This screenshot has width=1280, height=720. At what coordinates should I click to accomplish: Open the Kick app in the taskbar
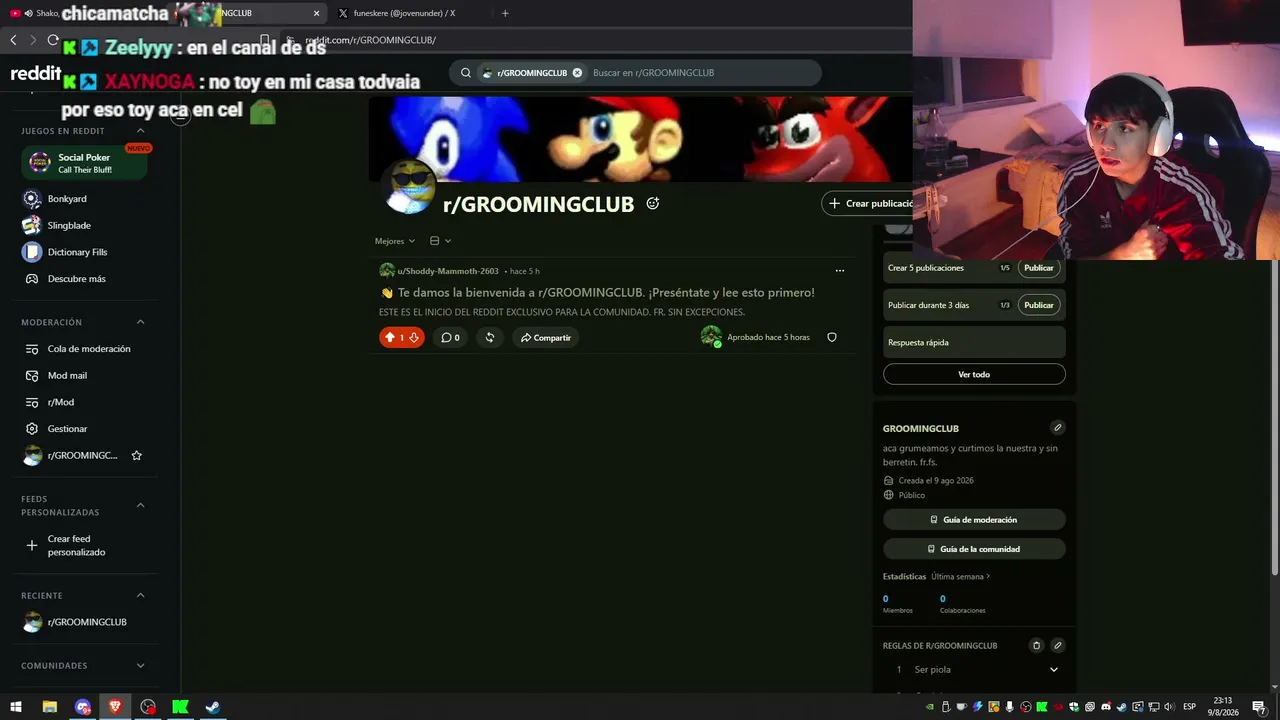coord(180,707)
